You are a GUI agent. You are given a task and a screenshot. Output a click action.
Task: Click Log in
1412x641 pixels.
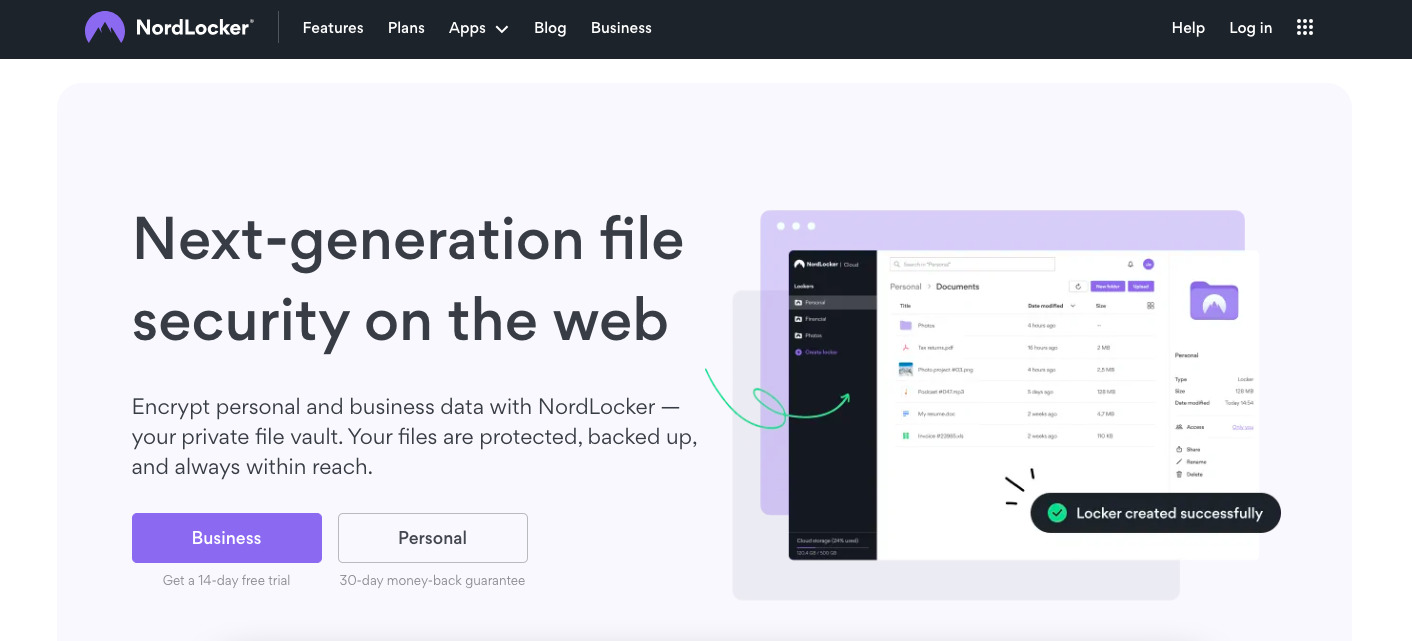click(x=1251, y=28)
